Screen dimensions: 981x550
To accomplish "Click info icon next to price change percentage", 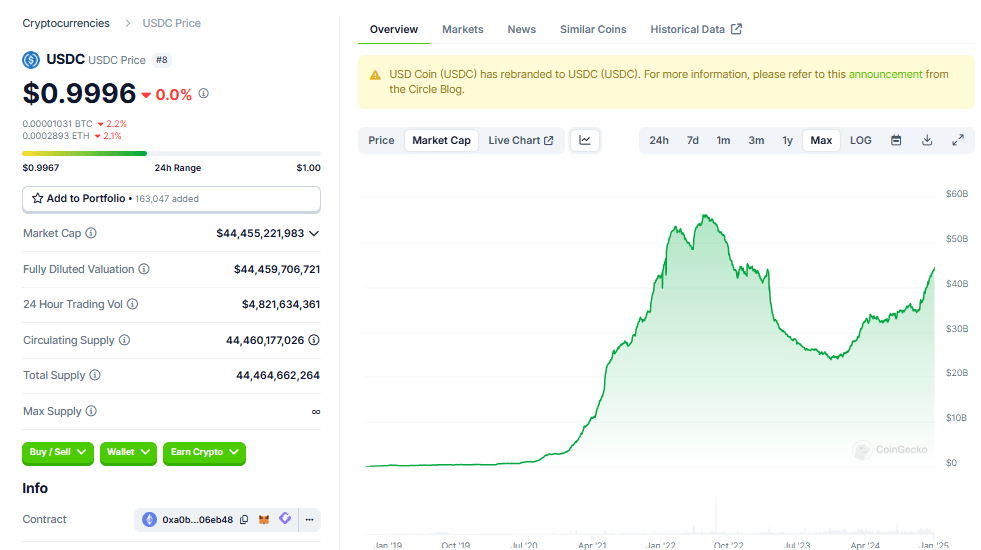I will coord(204,93).
